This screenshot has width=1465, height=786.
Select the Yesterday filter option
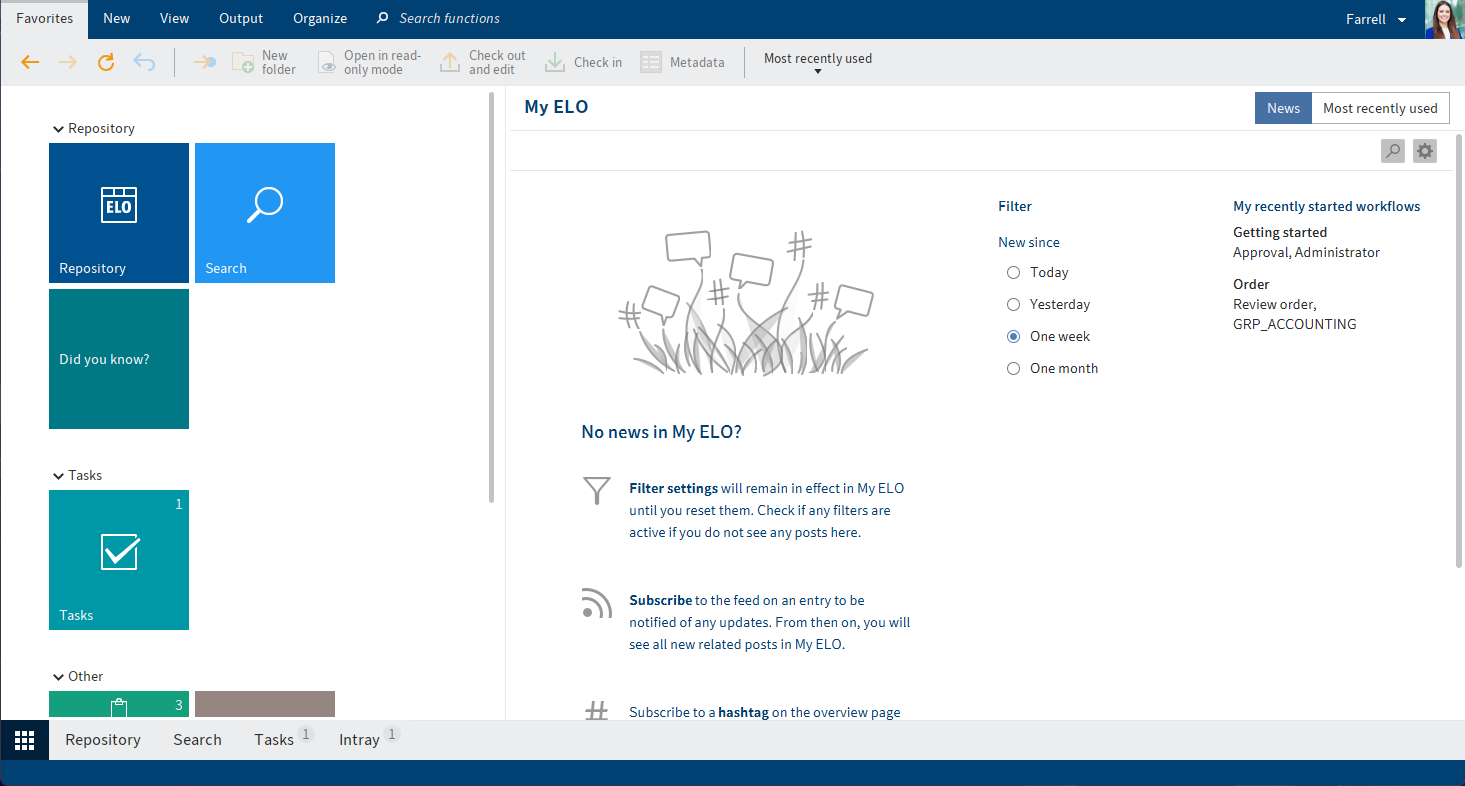coord(1014,304)
